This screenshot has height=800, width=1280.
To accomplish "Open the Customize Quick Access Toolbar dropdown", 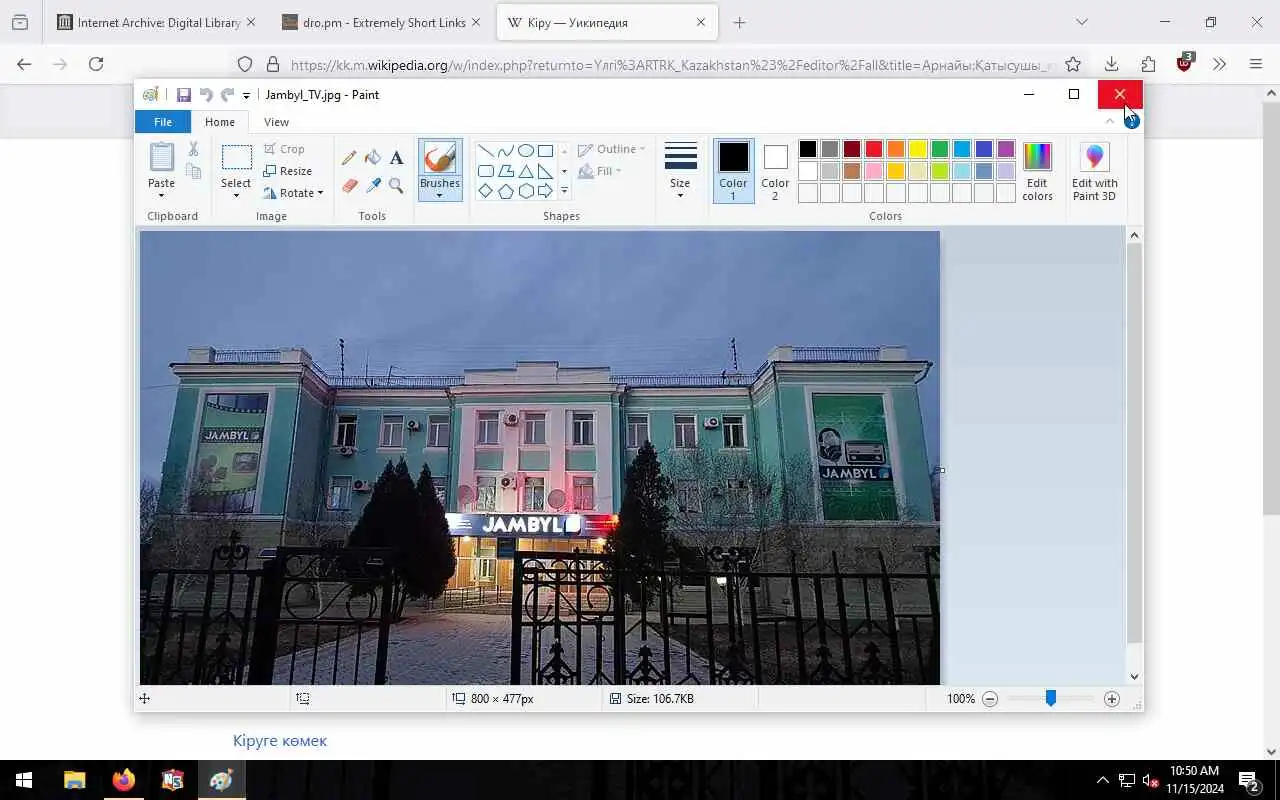I will point(246,96).
